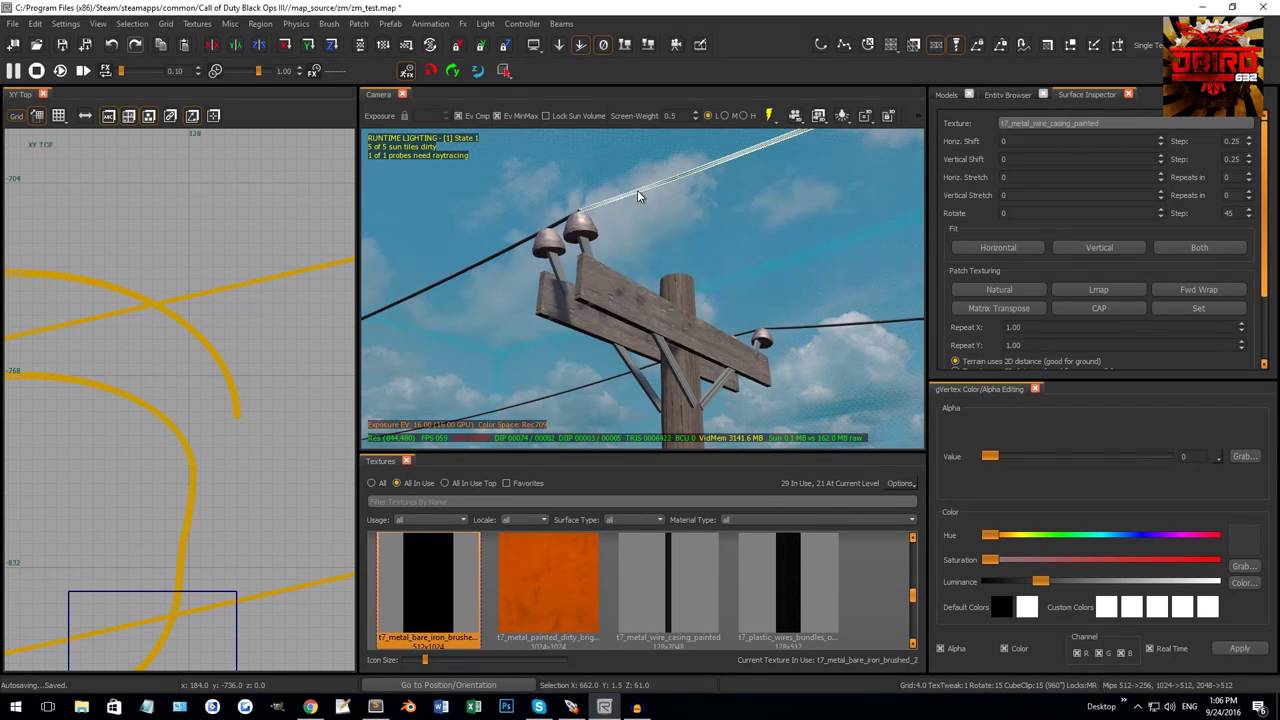Open the texture Options dropdown
Viewport: 1280px width, 720px height.
coord(901,483)
